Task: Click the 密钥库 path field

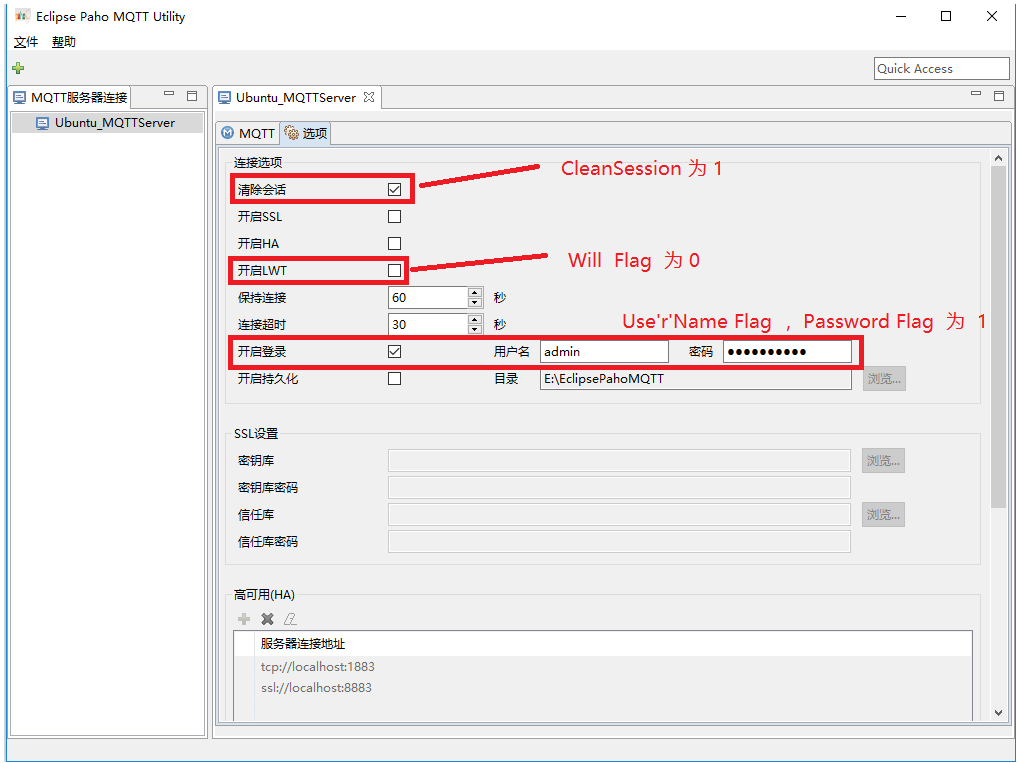Action: [619, 460]
